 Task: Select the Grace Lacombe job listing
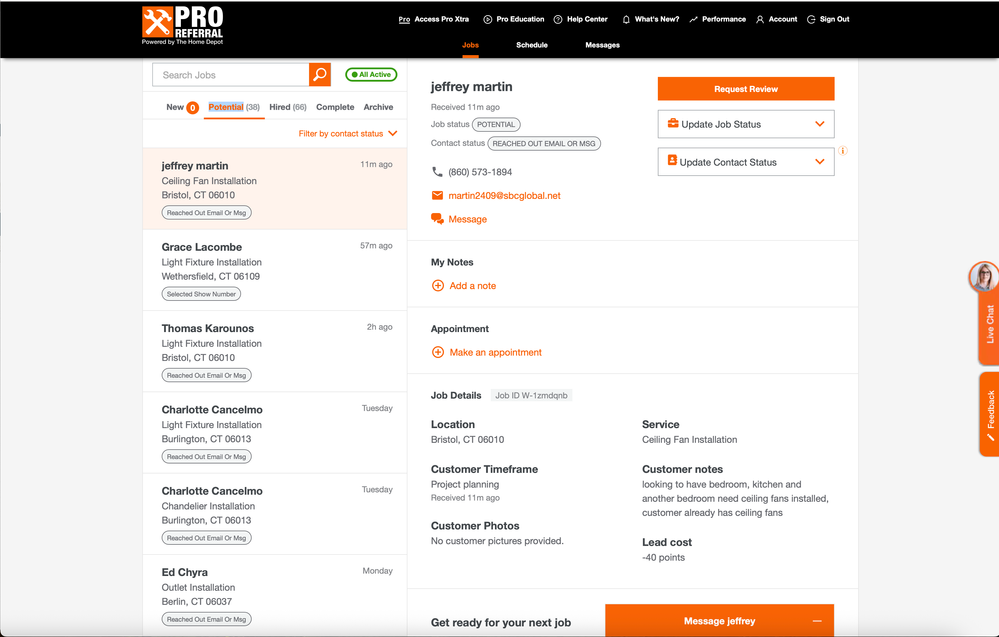point(274,270)
